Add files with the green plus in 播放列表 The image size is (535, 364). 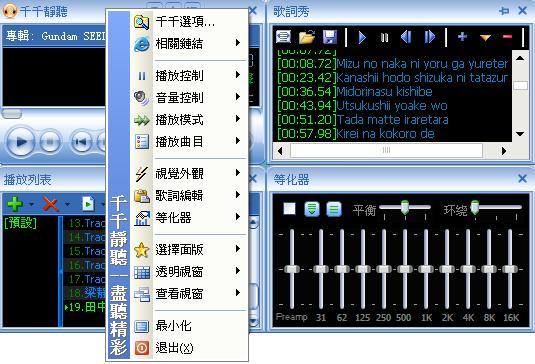[x=15, y=204]
